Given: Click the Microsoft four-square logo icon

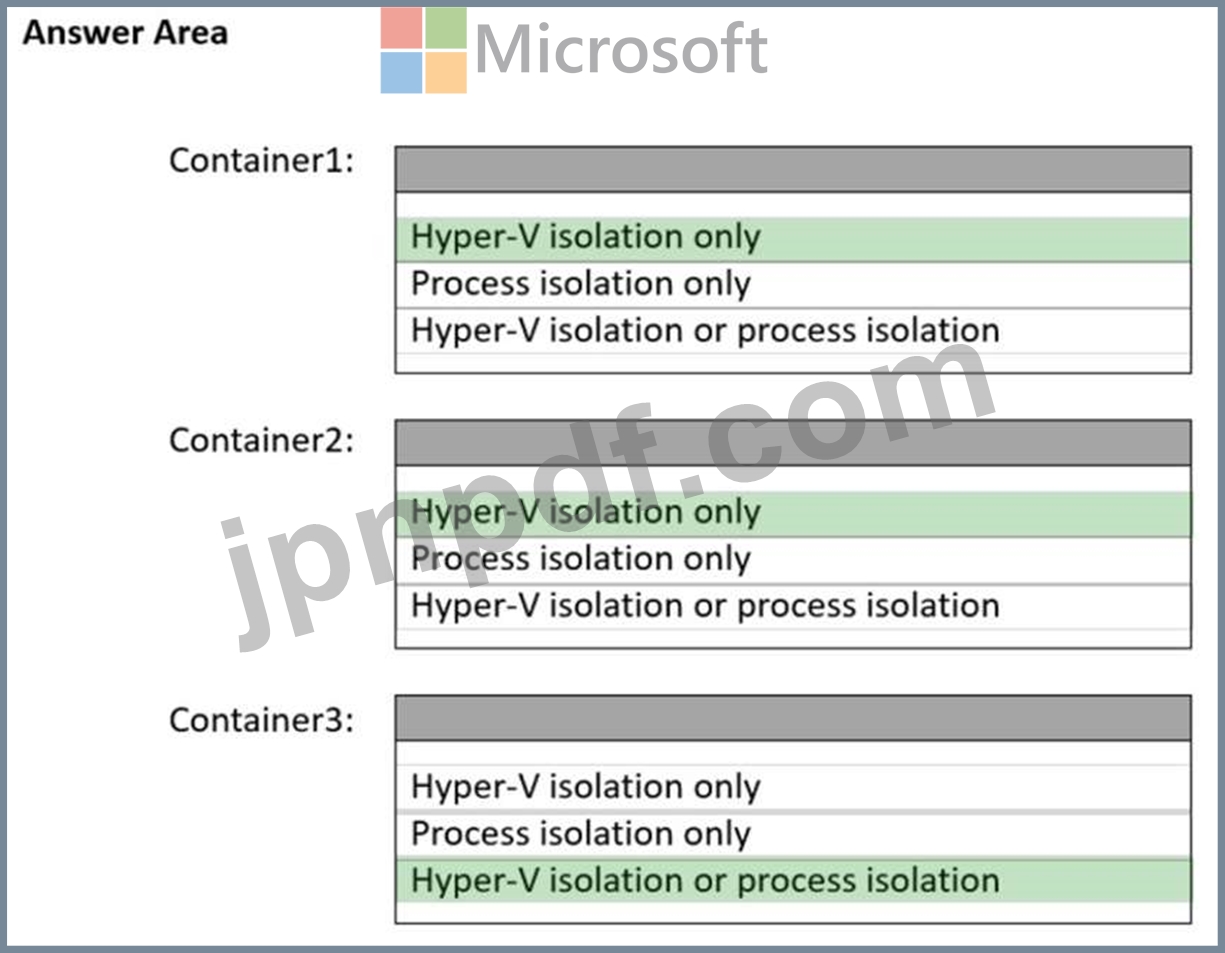Looking at the screenshot, I should point(423,50).
